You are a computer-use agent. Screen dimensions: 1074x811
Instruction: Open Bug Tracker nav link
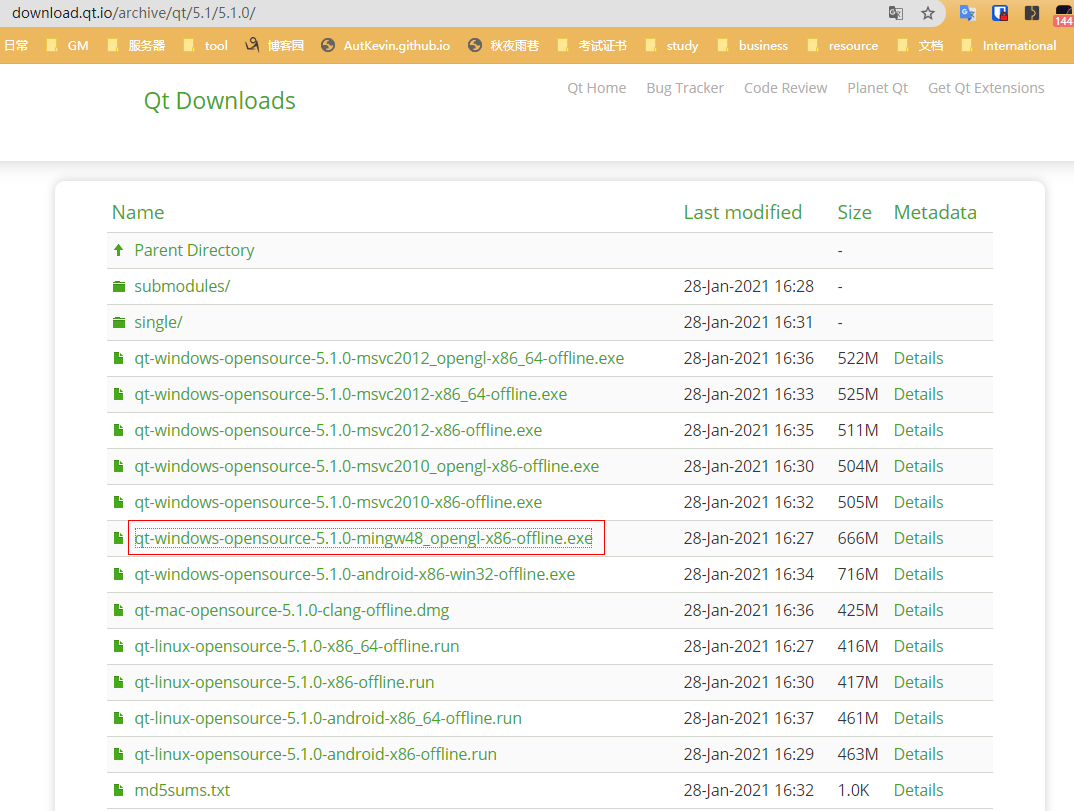coord(685,88)
